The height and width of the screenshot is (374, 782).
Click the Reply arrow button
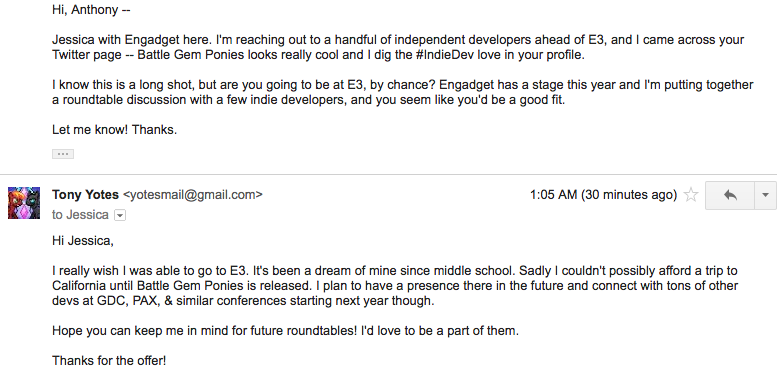pos(730,195)
